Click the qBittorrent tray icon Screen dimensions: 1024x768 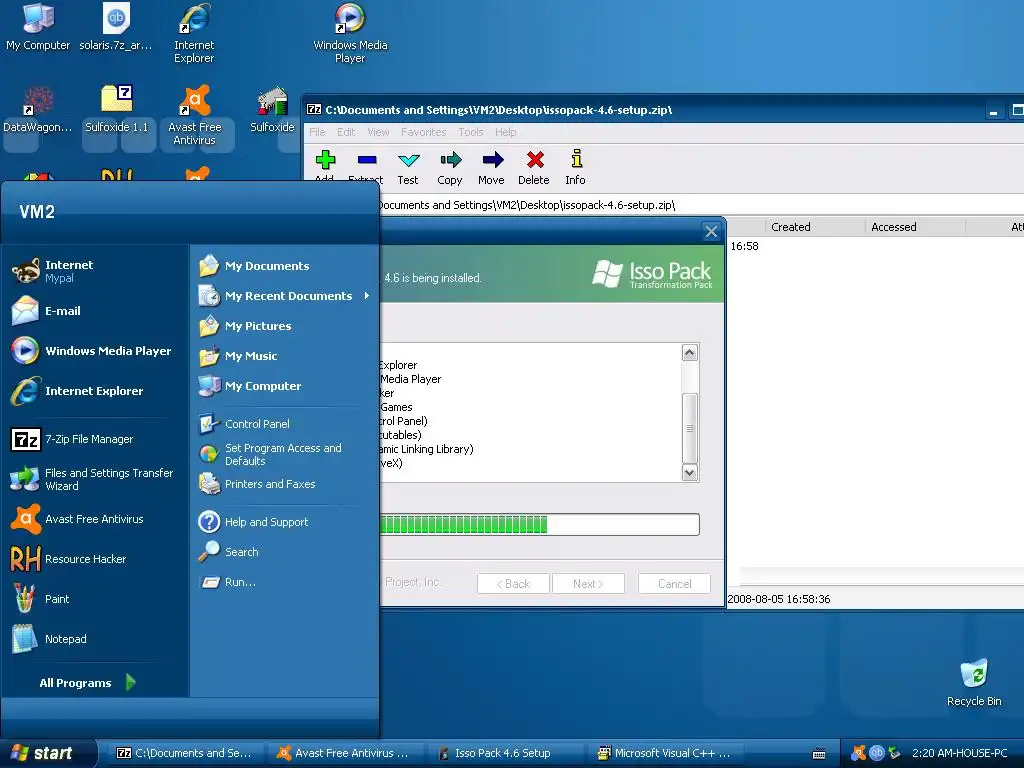[x=876, y=753]
